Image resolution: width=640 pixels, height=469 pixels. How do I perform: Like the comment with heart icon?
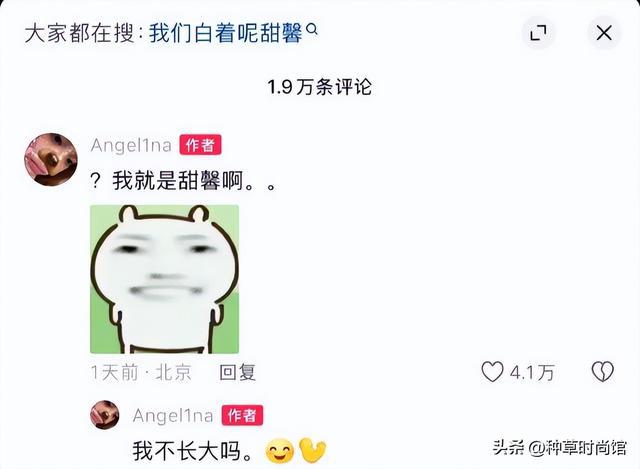[x=492, y=372]
